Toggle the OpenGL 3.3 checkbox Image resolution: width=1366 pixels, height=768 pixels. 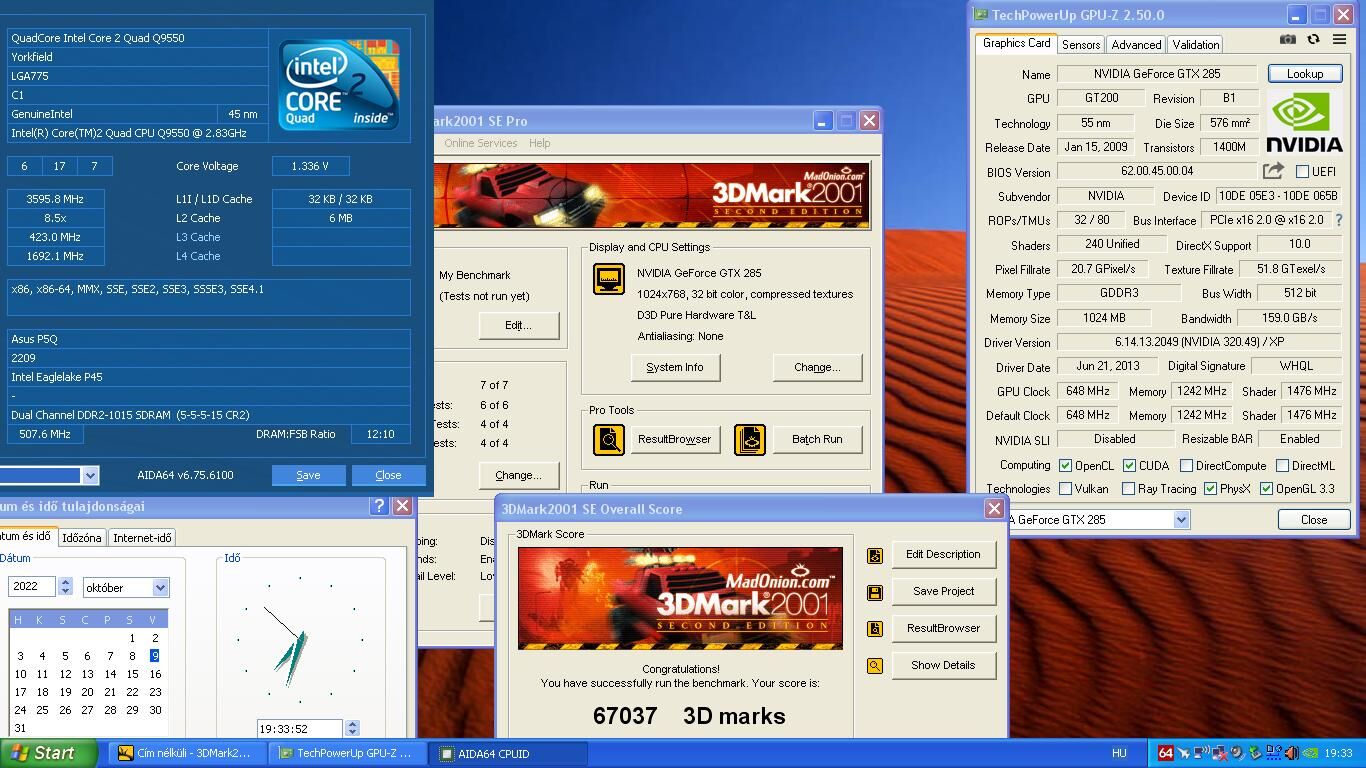click(x=1266, y=489)
